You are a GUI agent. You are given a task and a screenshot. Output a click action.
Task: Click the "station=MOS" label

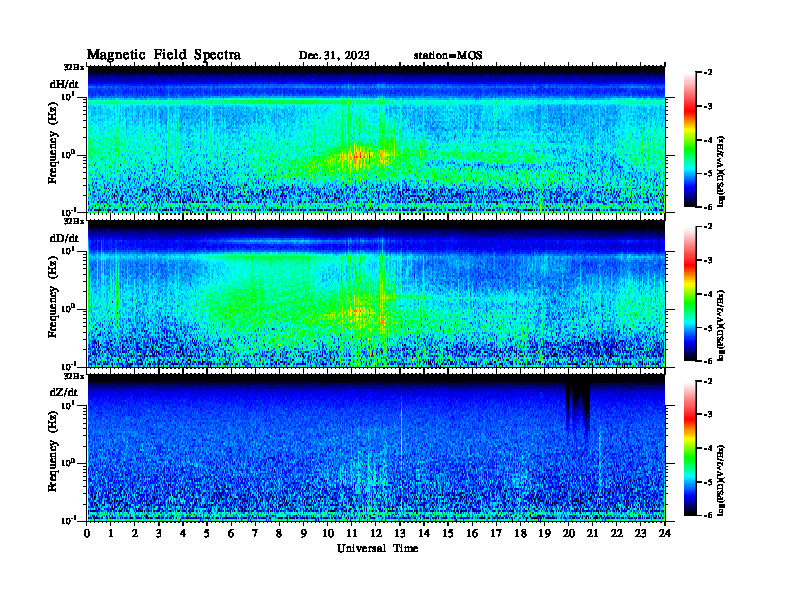[448, 56]
